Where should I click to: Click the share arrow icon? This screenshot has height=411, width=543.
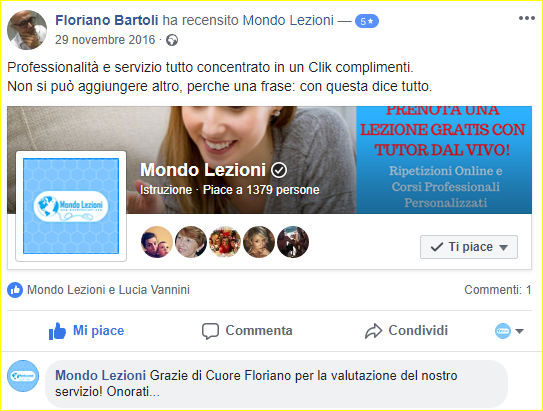click(373, 331)
